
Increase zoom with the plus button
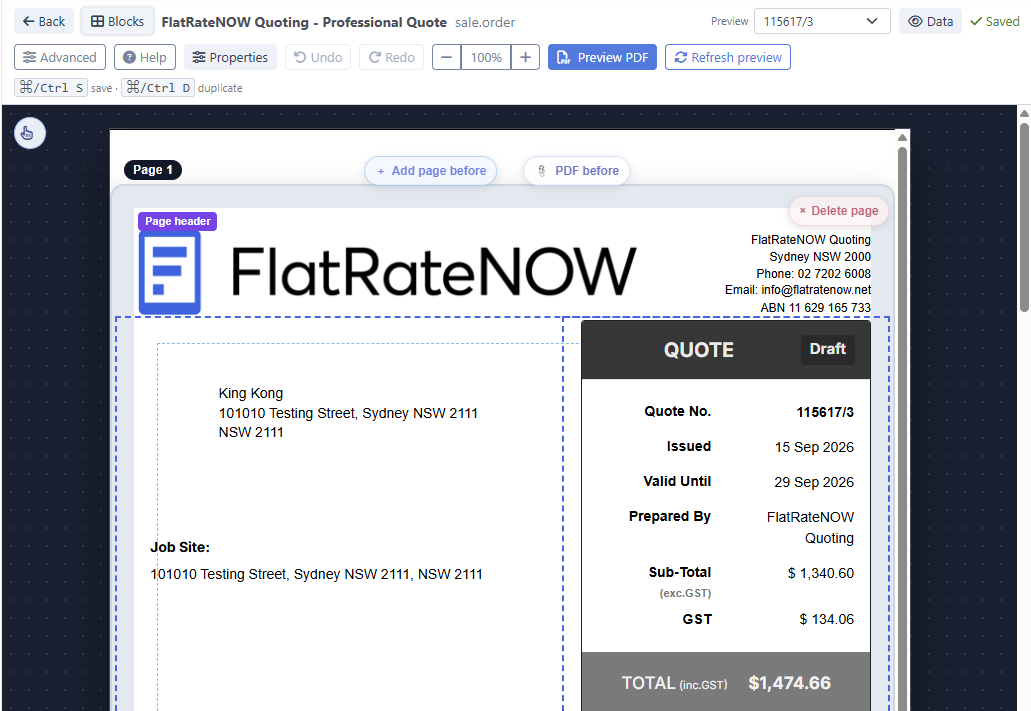click(525, 57)
